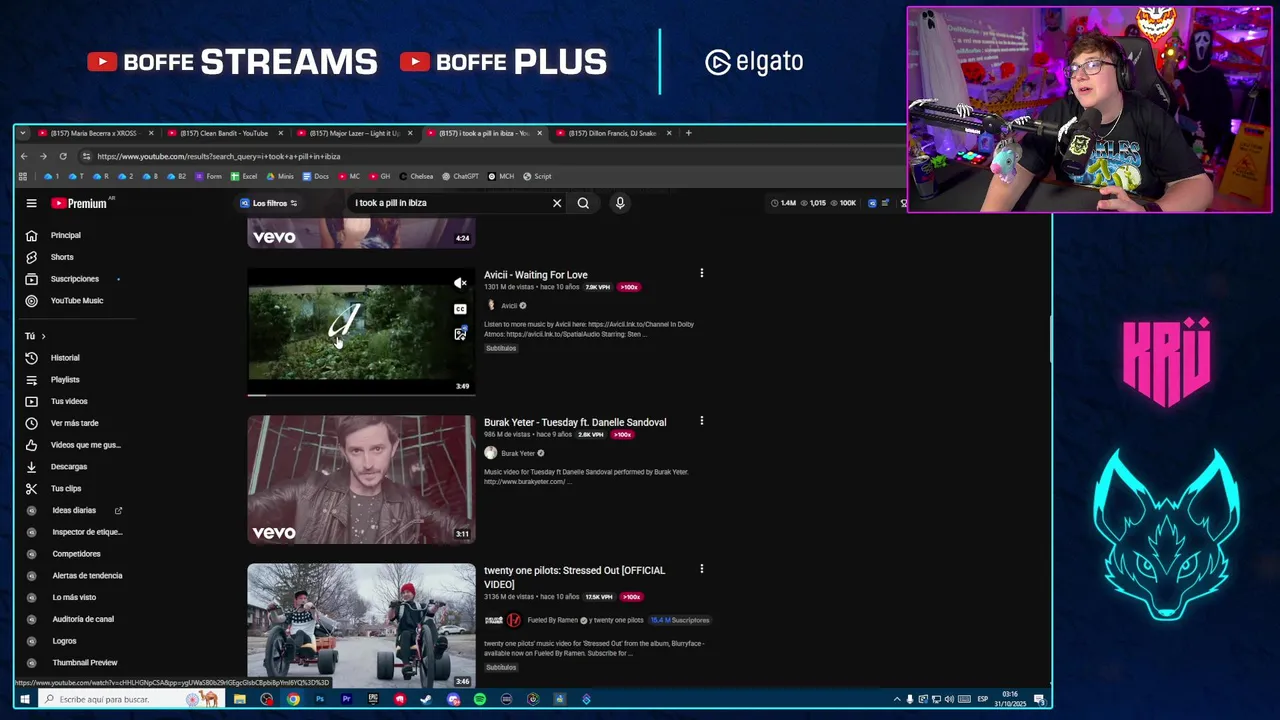This screenshot has height=720, width=1280.
Task: Open Steam from the Windows taskbar
Action: click(x=426, y=699)
